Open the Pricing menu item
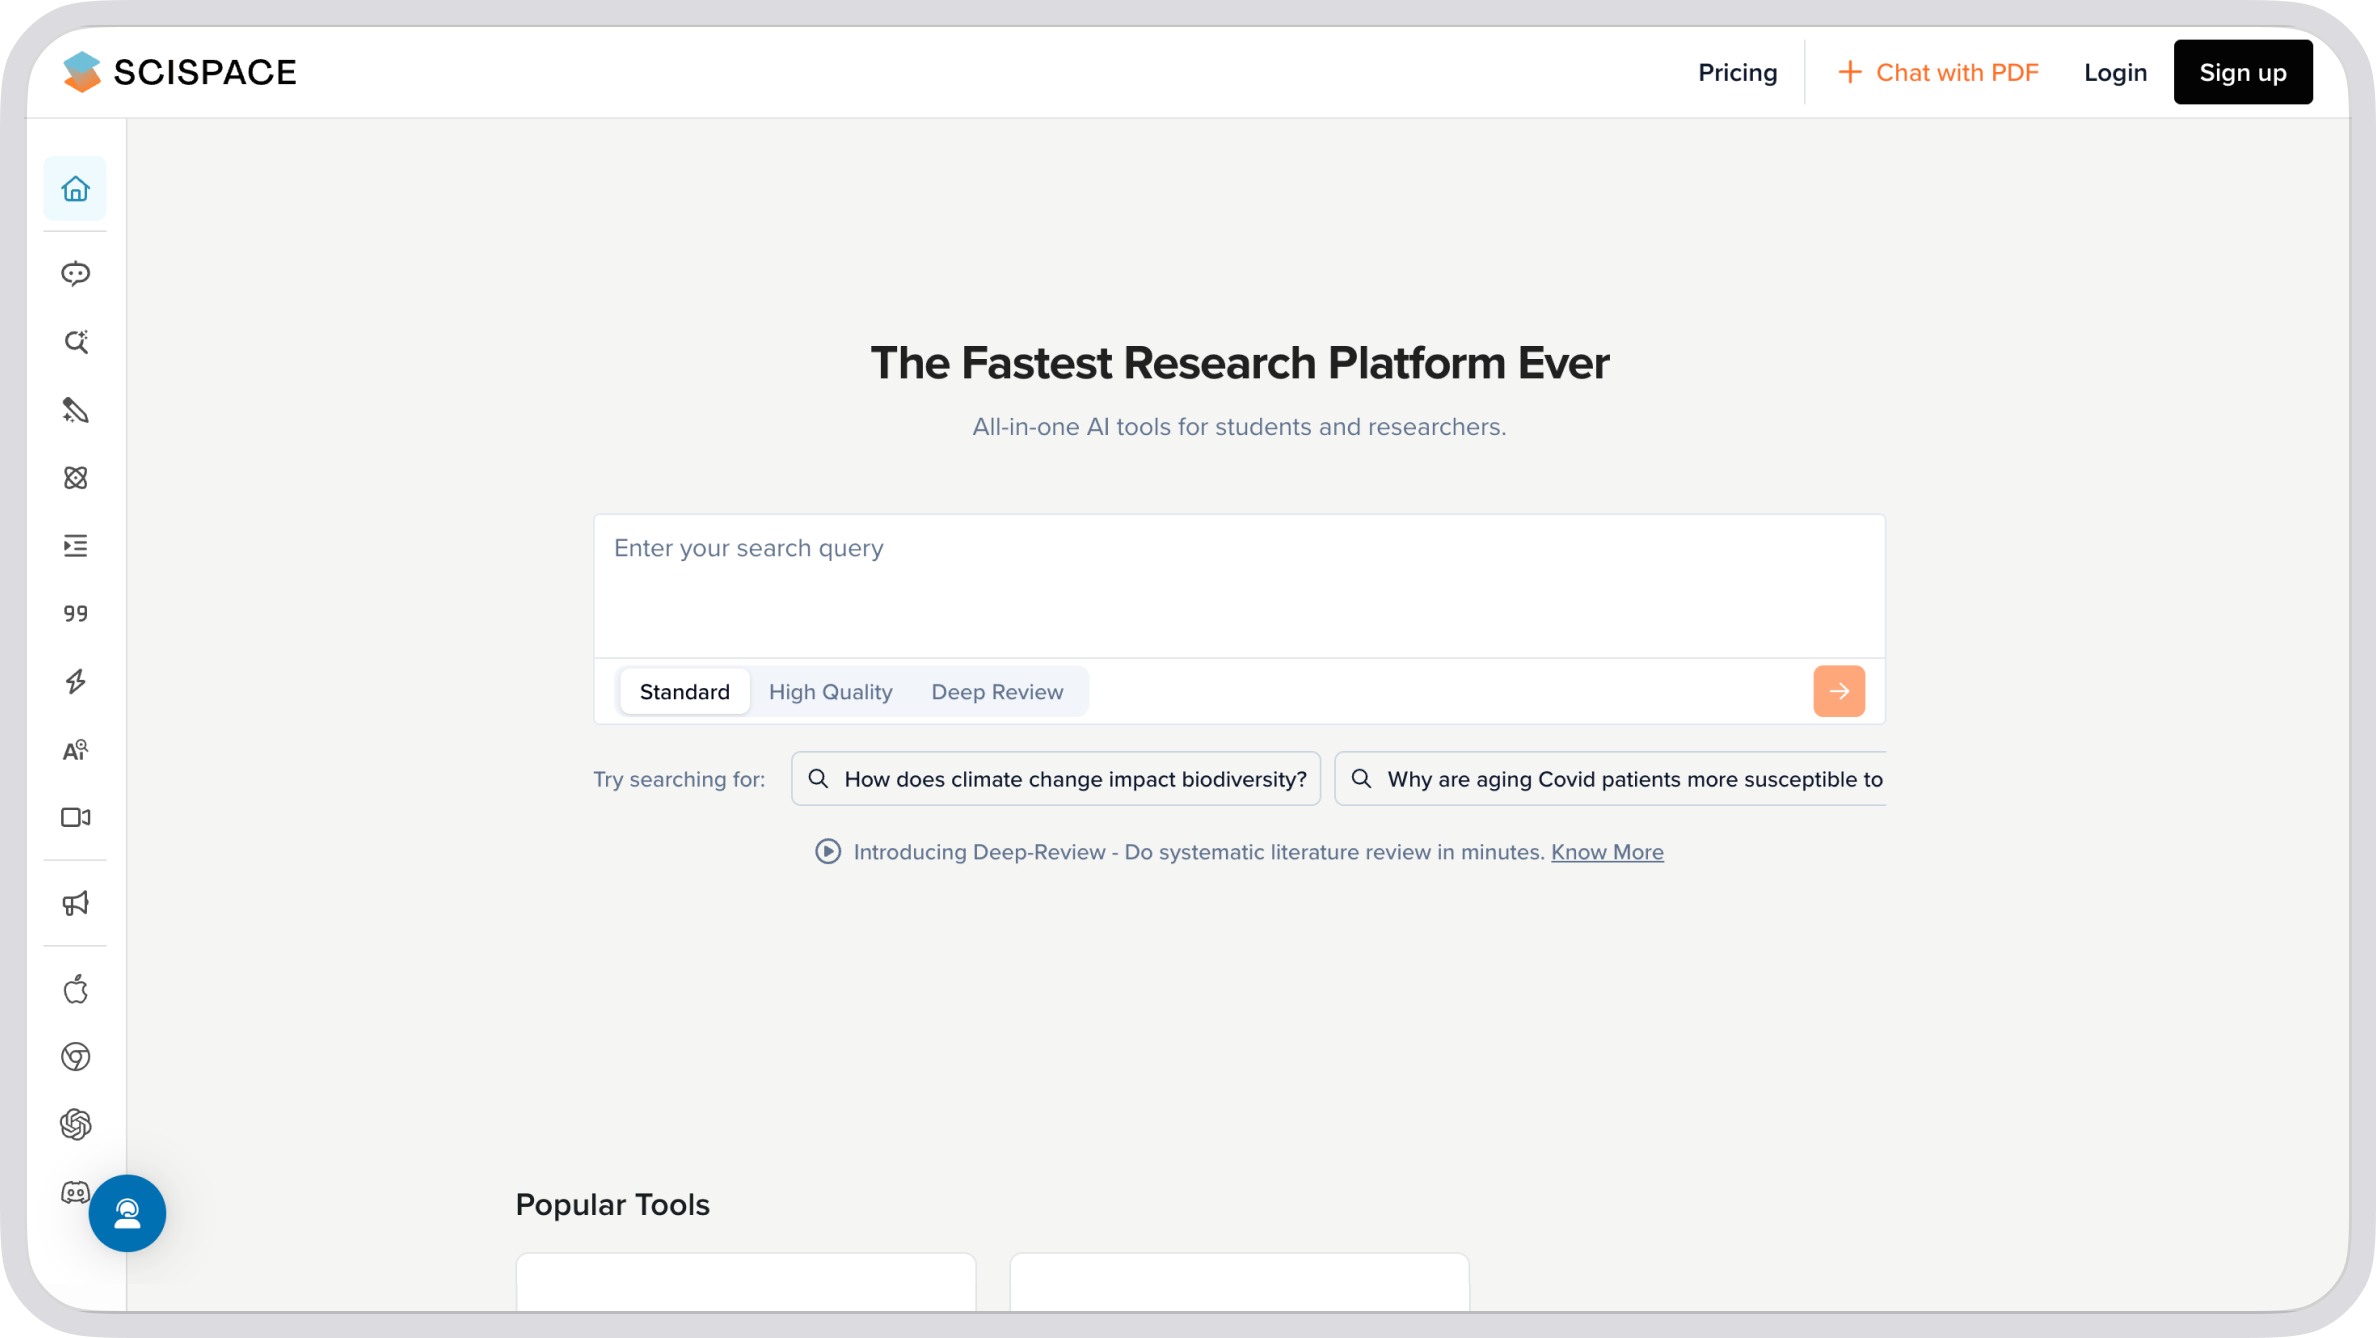The width and height of the screenshot is (2376, 1338). (x=1738, y=72)
